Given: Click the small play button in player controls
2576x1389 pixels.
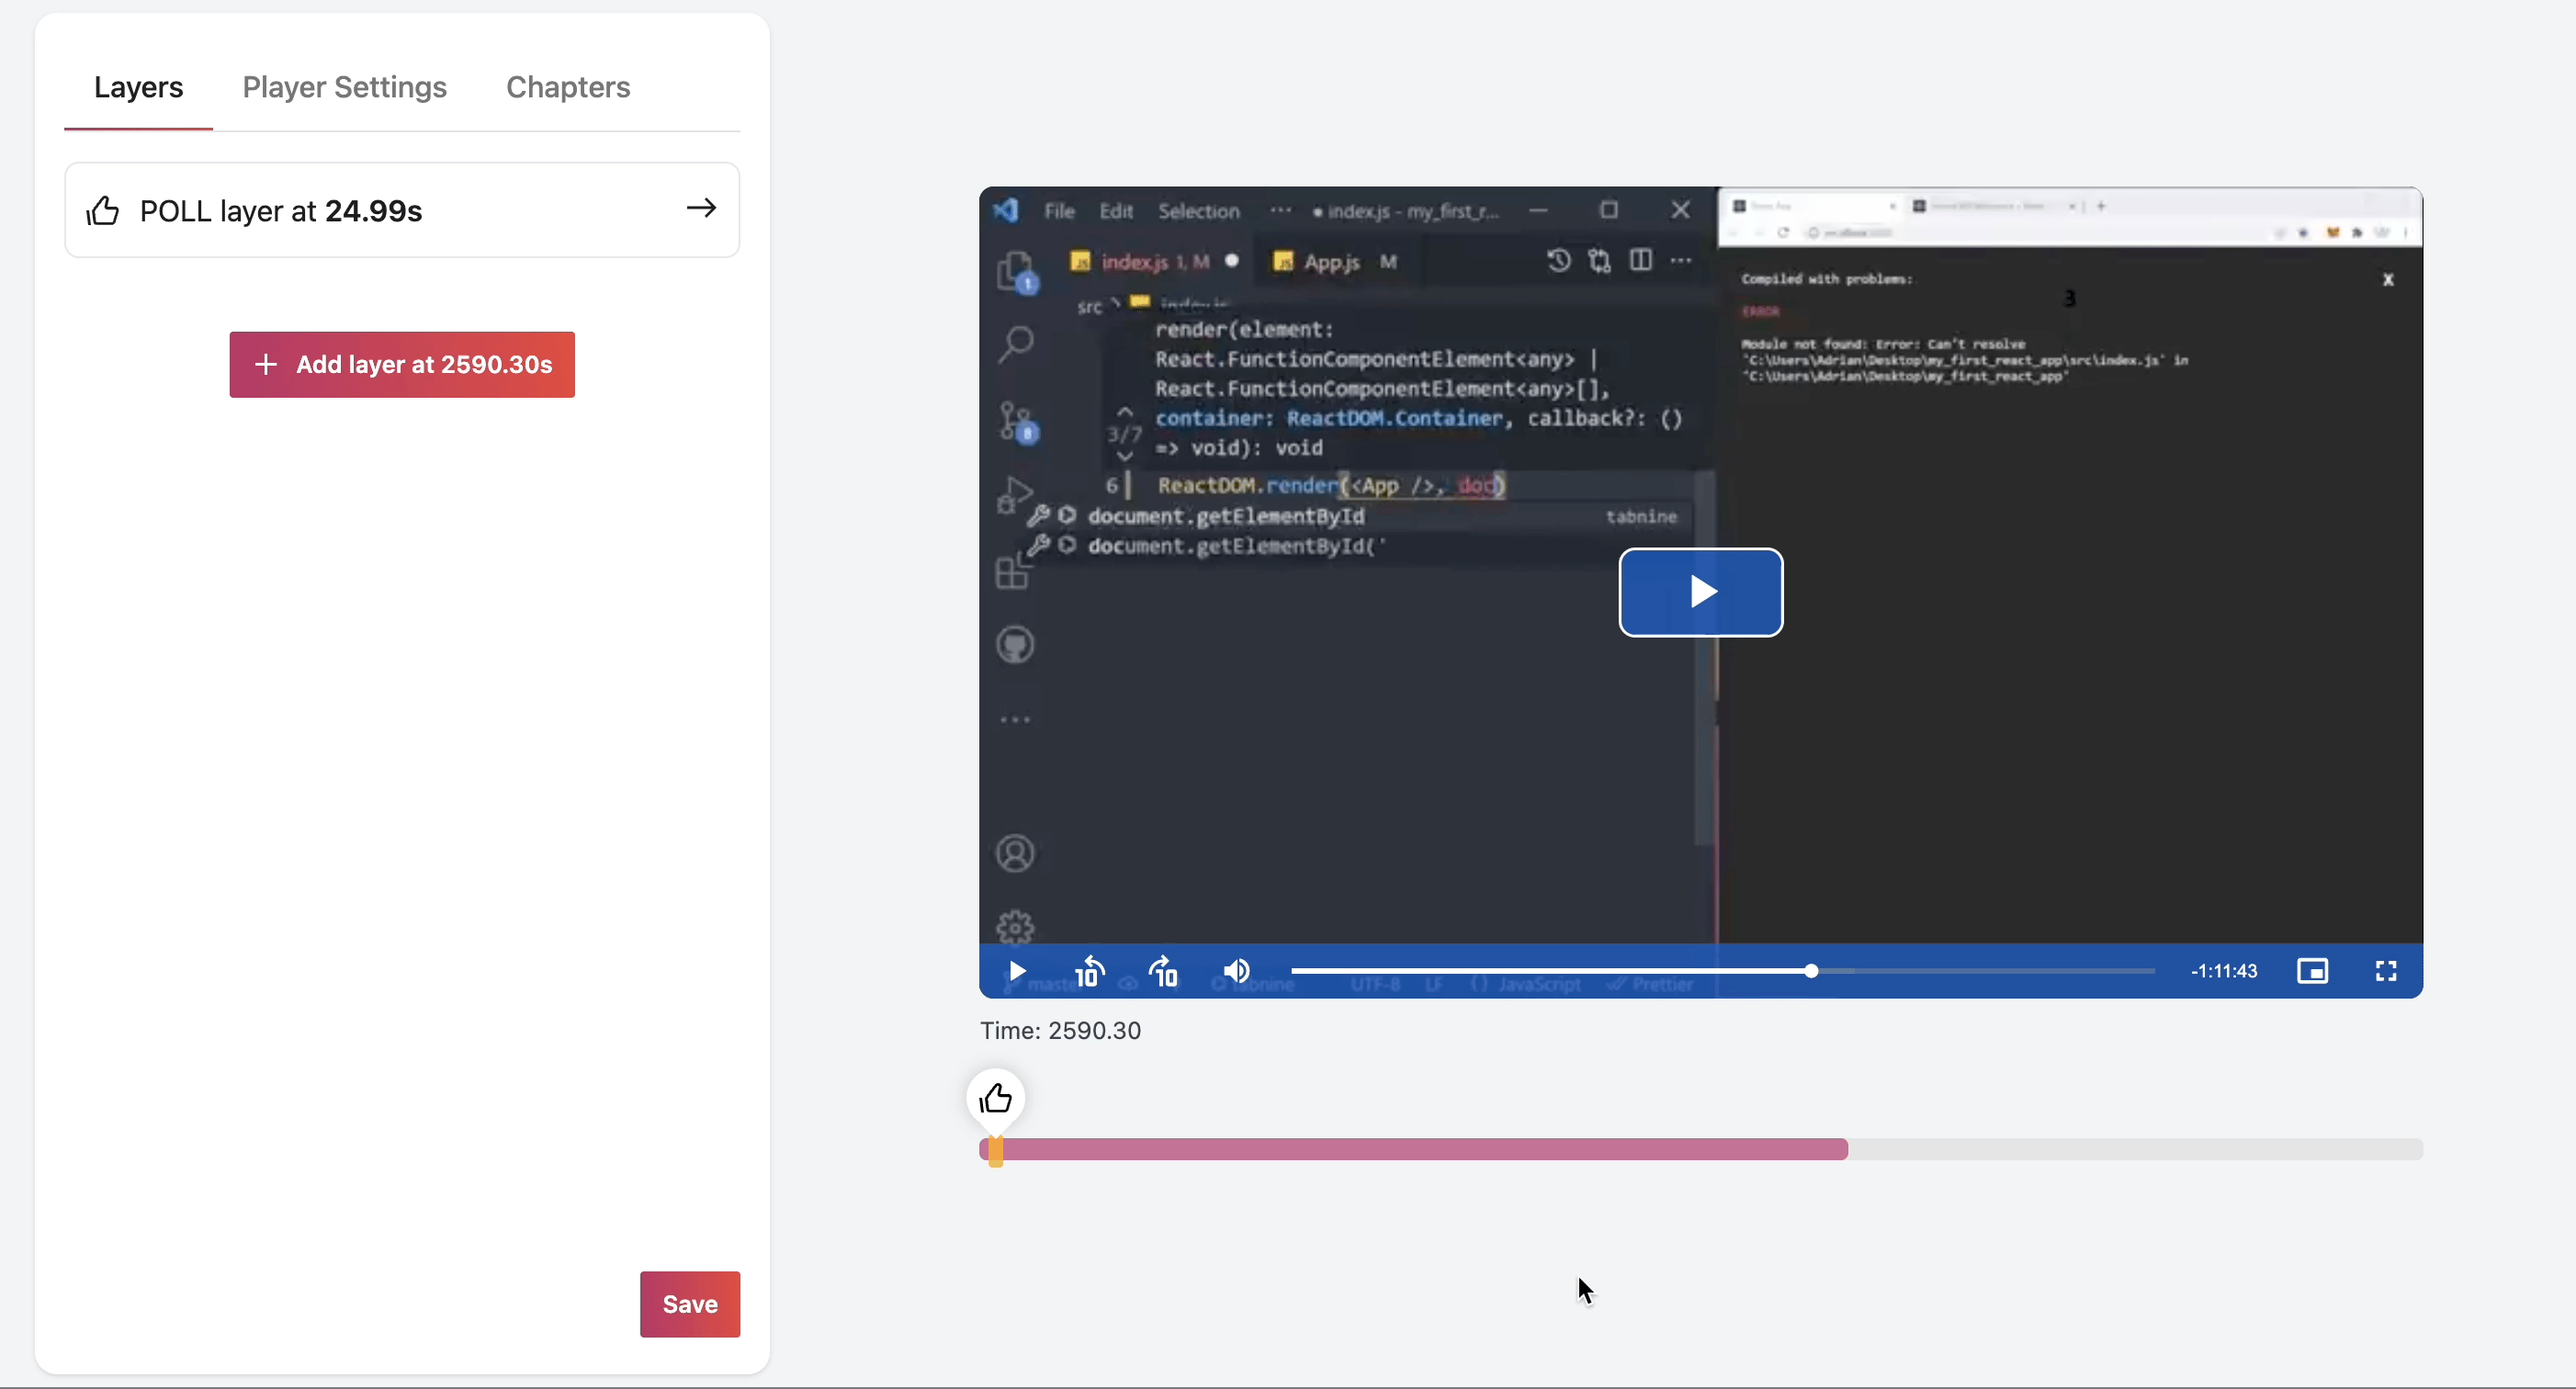Looking at the screenshot, I should coord(1017,971).
